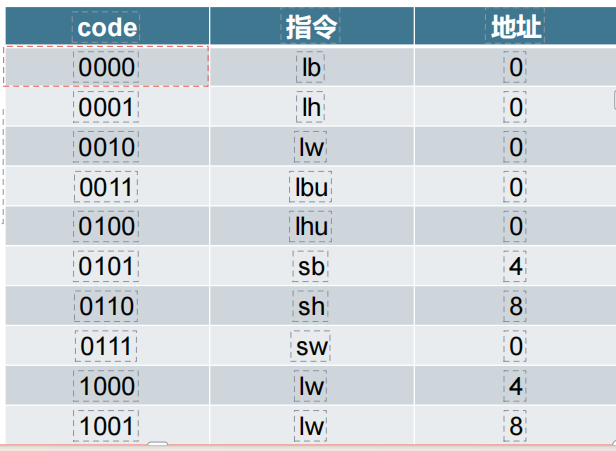Click the code cell 0001

pyautogui.click(x=106, y=107)
